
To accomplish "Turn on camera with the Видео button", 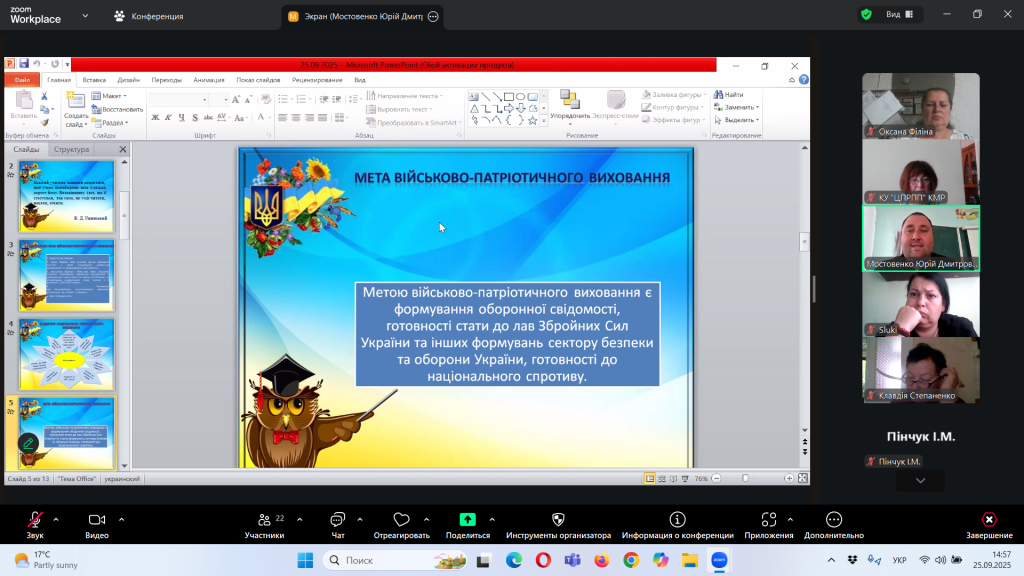I will point(97,520).
